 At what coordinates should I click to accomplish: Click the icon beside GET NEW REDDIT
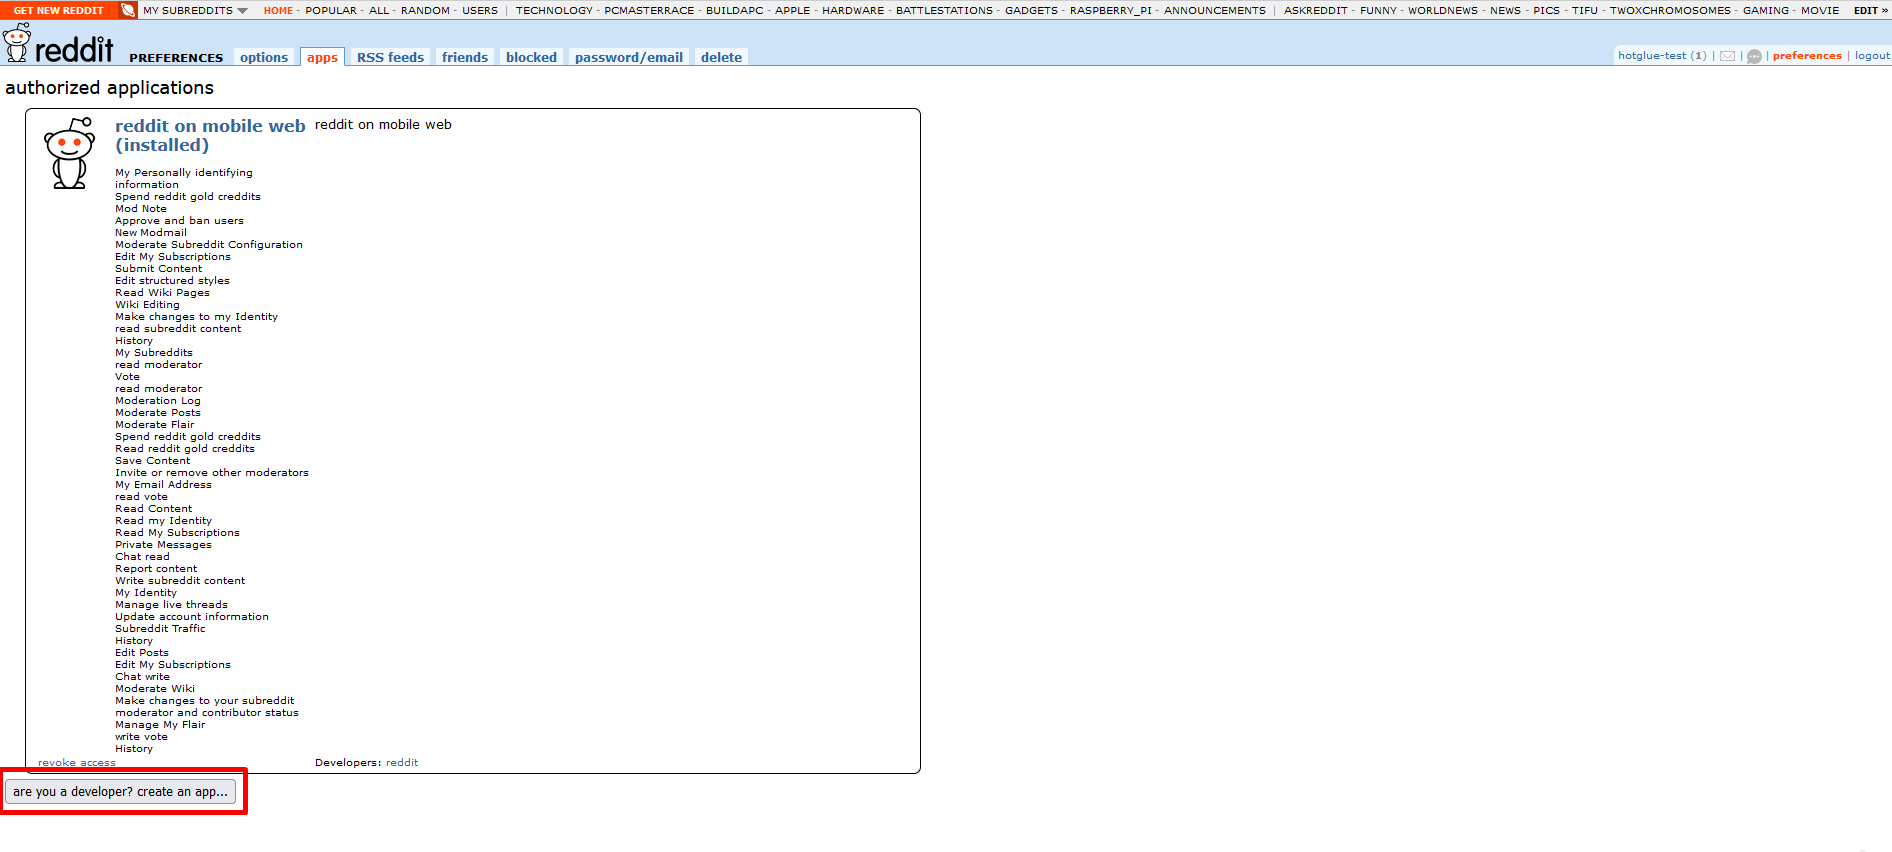pyautogui.click(x=127, y=10)
